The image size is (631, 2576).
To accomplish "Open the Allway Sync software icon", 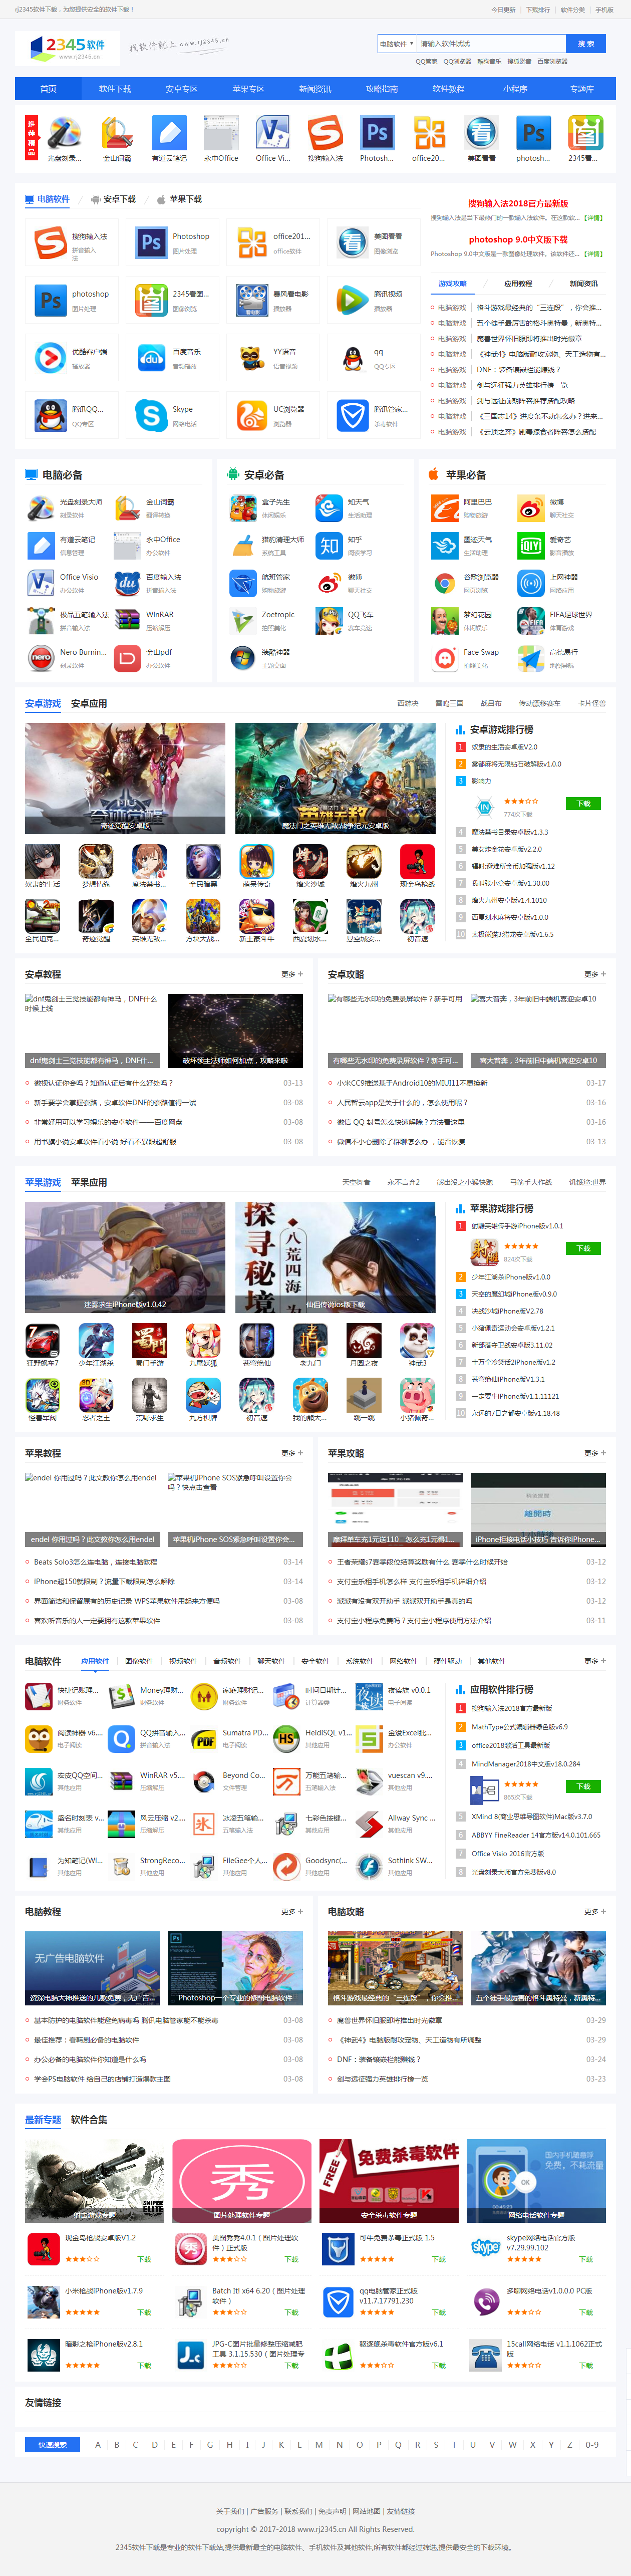I will pos(369,1823).
